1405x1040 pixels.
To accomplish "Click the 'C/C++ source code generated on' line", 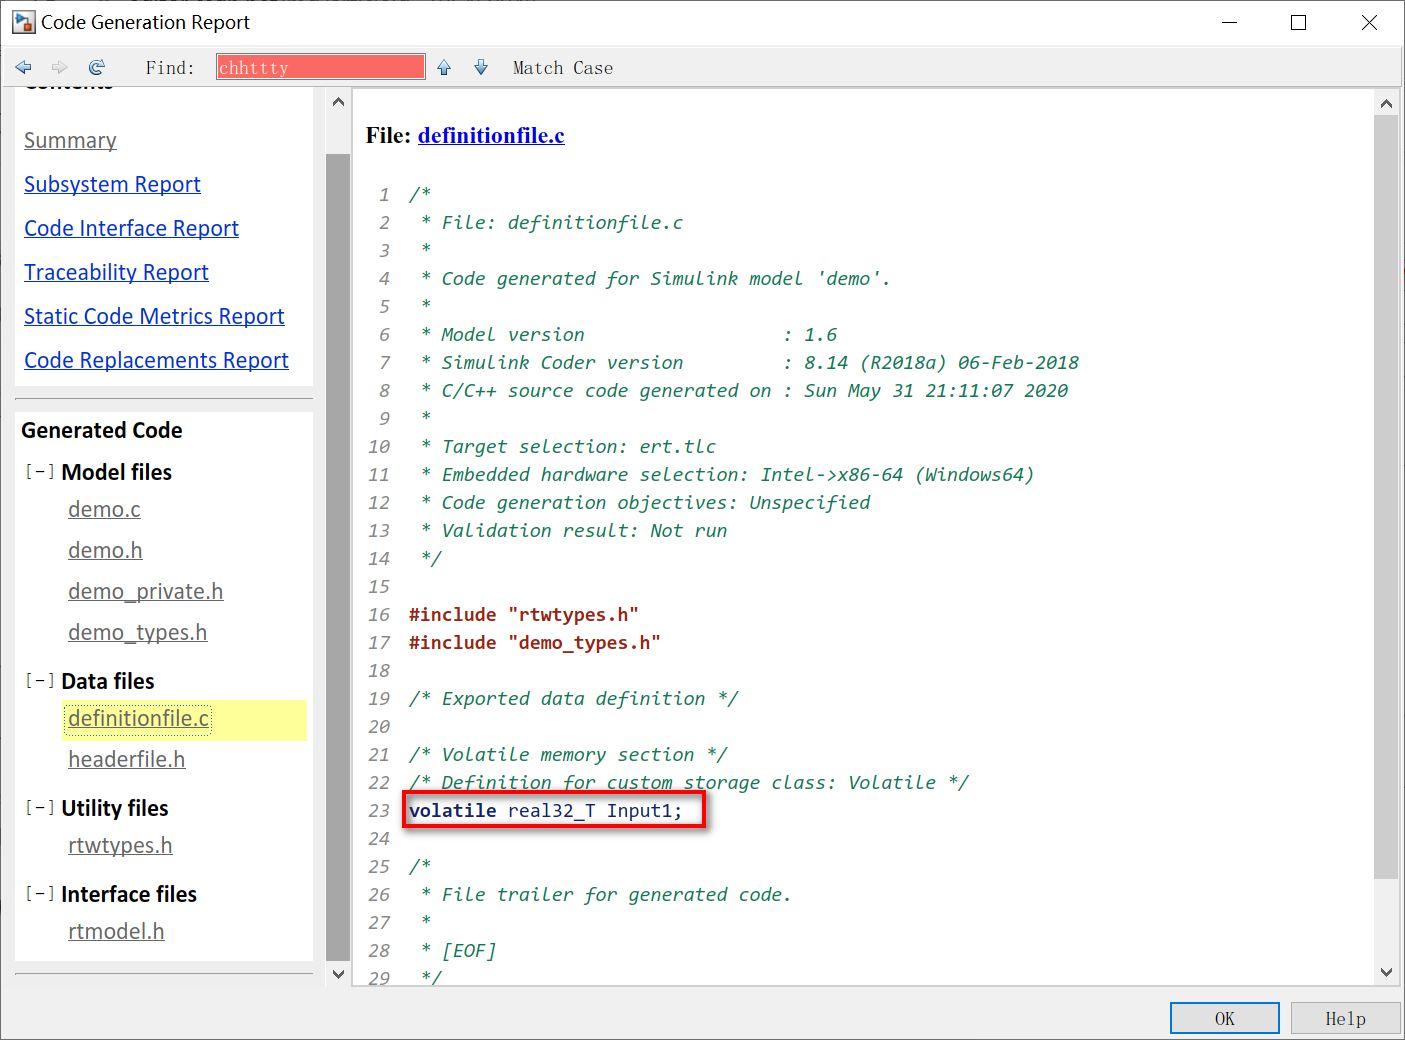I will (744, 390).
